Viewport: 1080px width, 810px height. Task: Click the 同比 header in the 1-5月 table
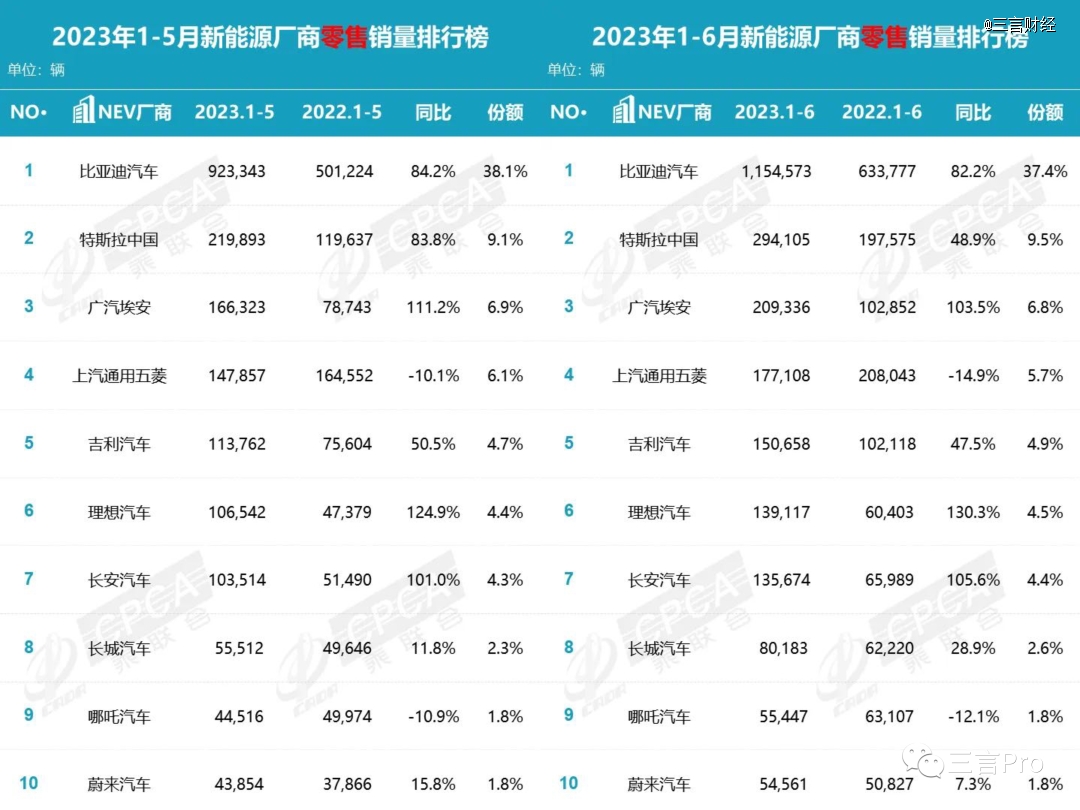point(433,112)
